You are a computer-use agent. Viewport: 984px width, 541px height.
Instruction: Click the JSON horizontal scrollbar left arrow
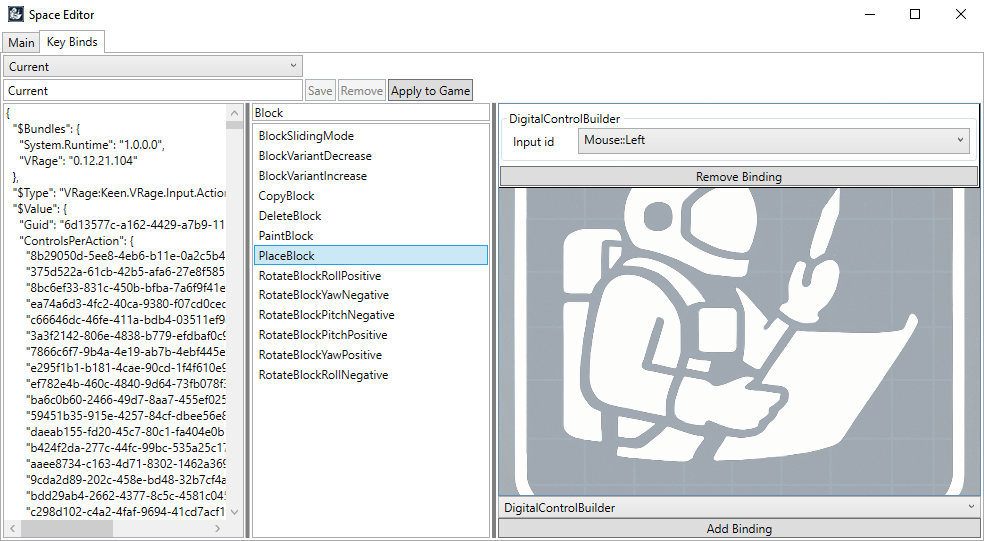pyautogui.click(x=11, y=528)
